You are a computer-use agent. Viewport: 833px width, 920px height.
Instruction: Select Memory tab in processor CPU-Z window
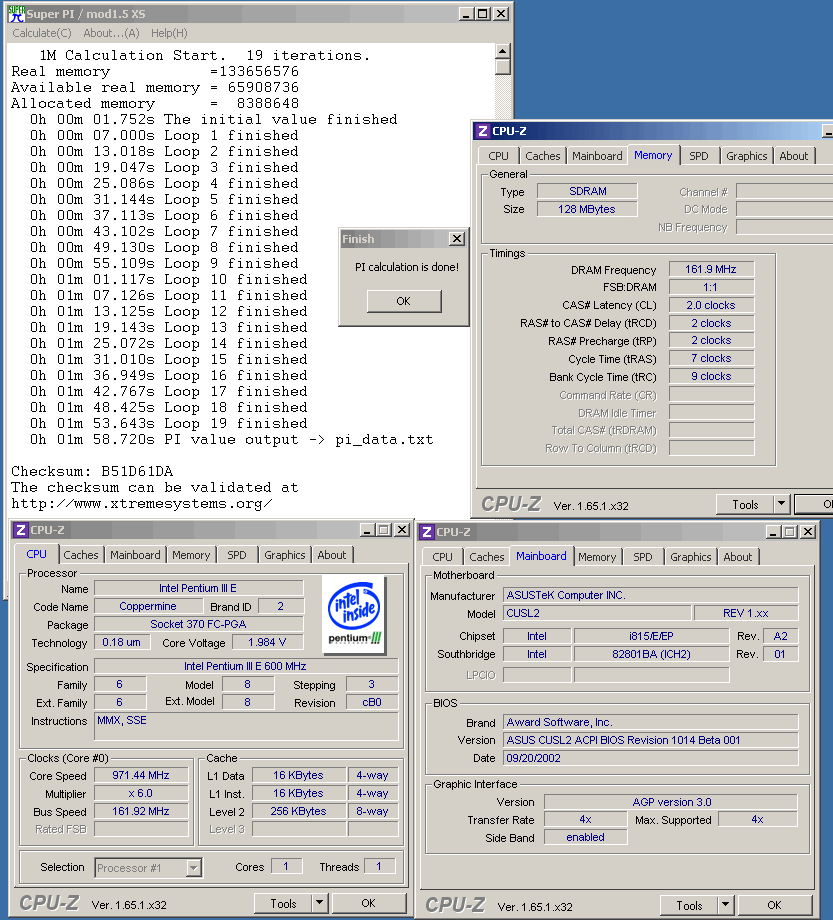pos(191,555)
